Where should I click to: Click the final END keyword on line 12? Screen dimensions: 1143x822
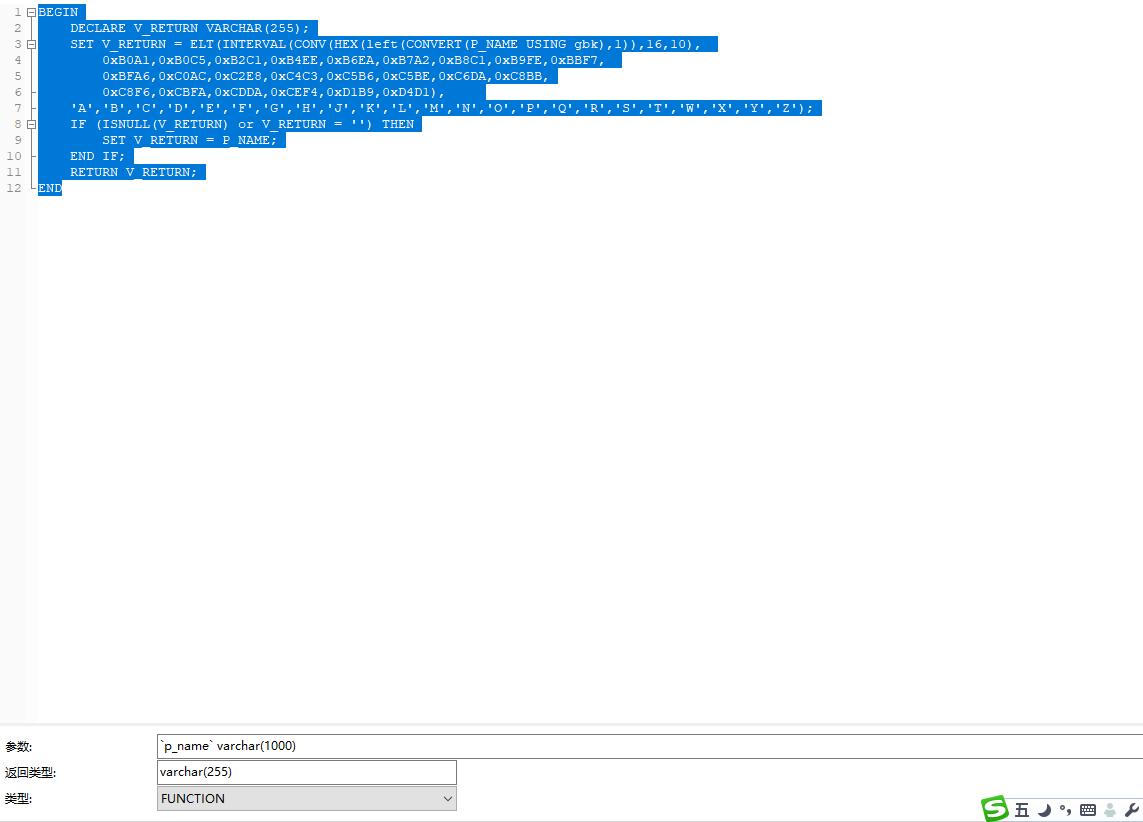click(x=50, y=189)
